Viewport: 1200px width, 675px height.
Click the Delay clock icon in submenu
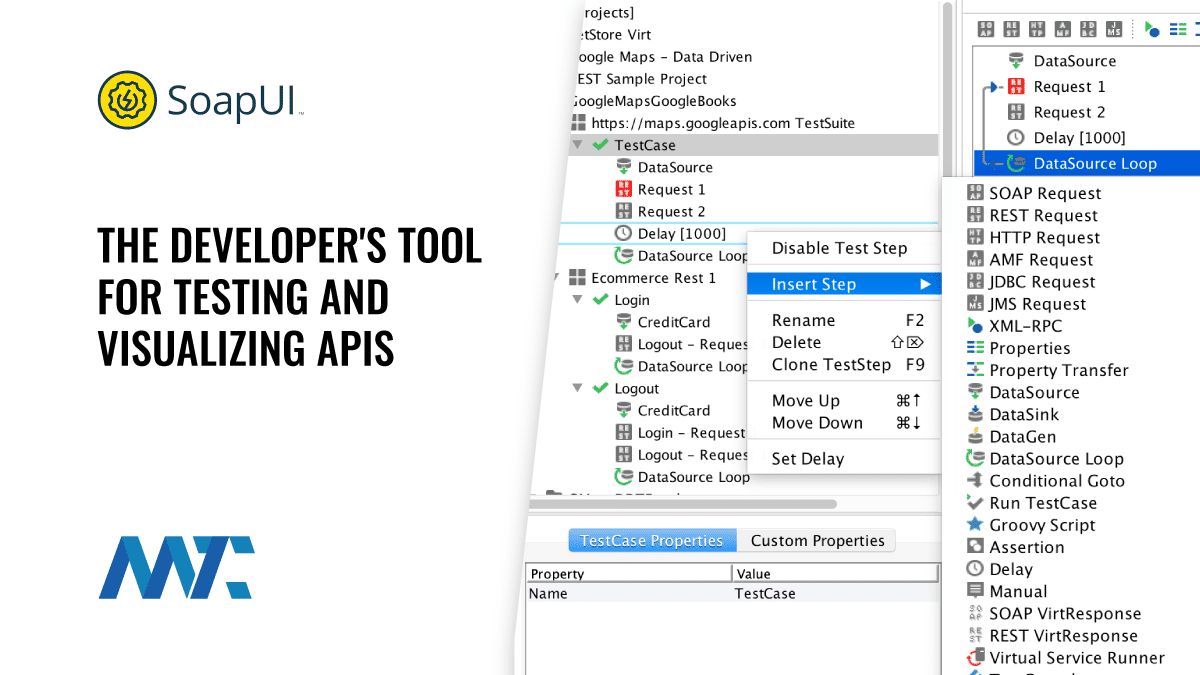pos(975,569)
